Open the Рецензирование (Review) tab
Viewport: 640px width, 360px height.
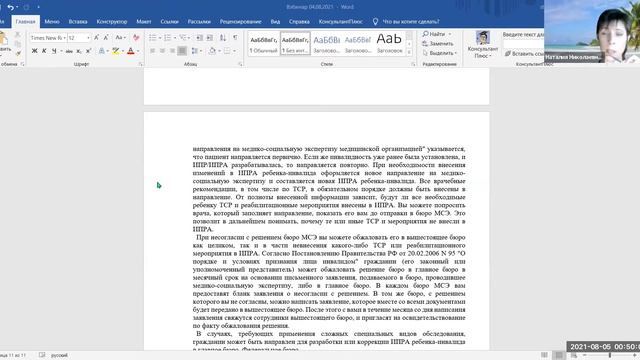pos(240,22)
